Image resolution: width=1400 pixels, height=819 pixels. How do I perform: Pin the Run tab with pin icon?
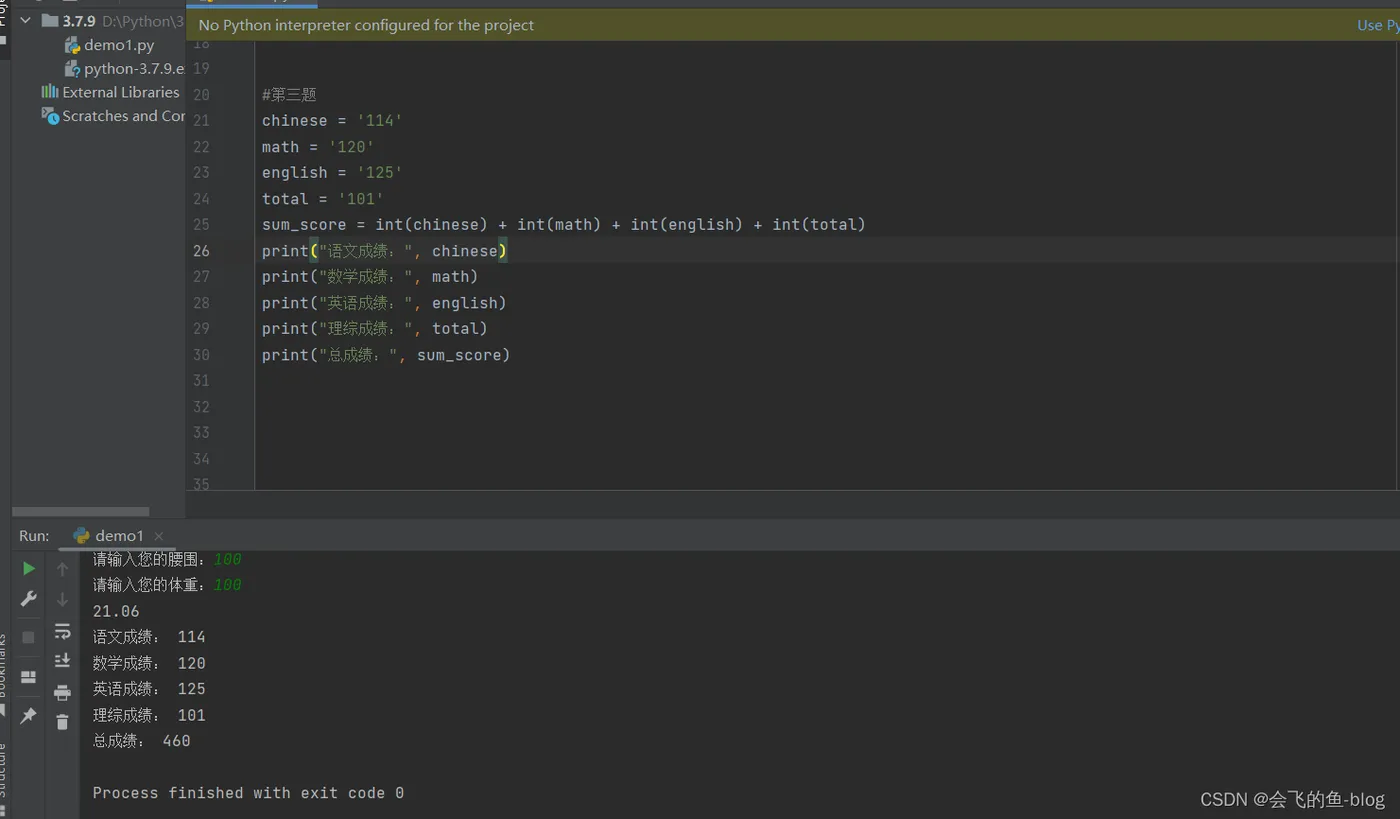(x=29, y=716)
